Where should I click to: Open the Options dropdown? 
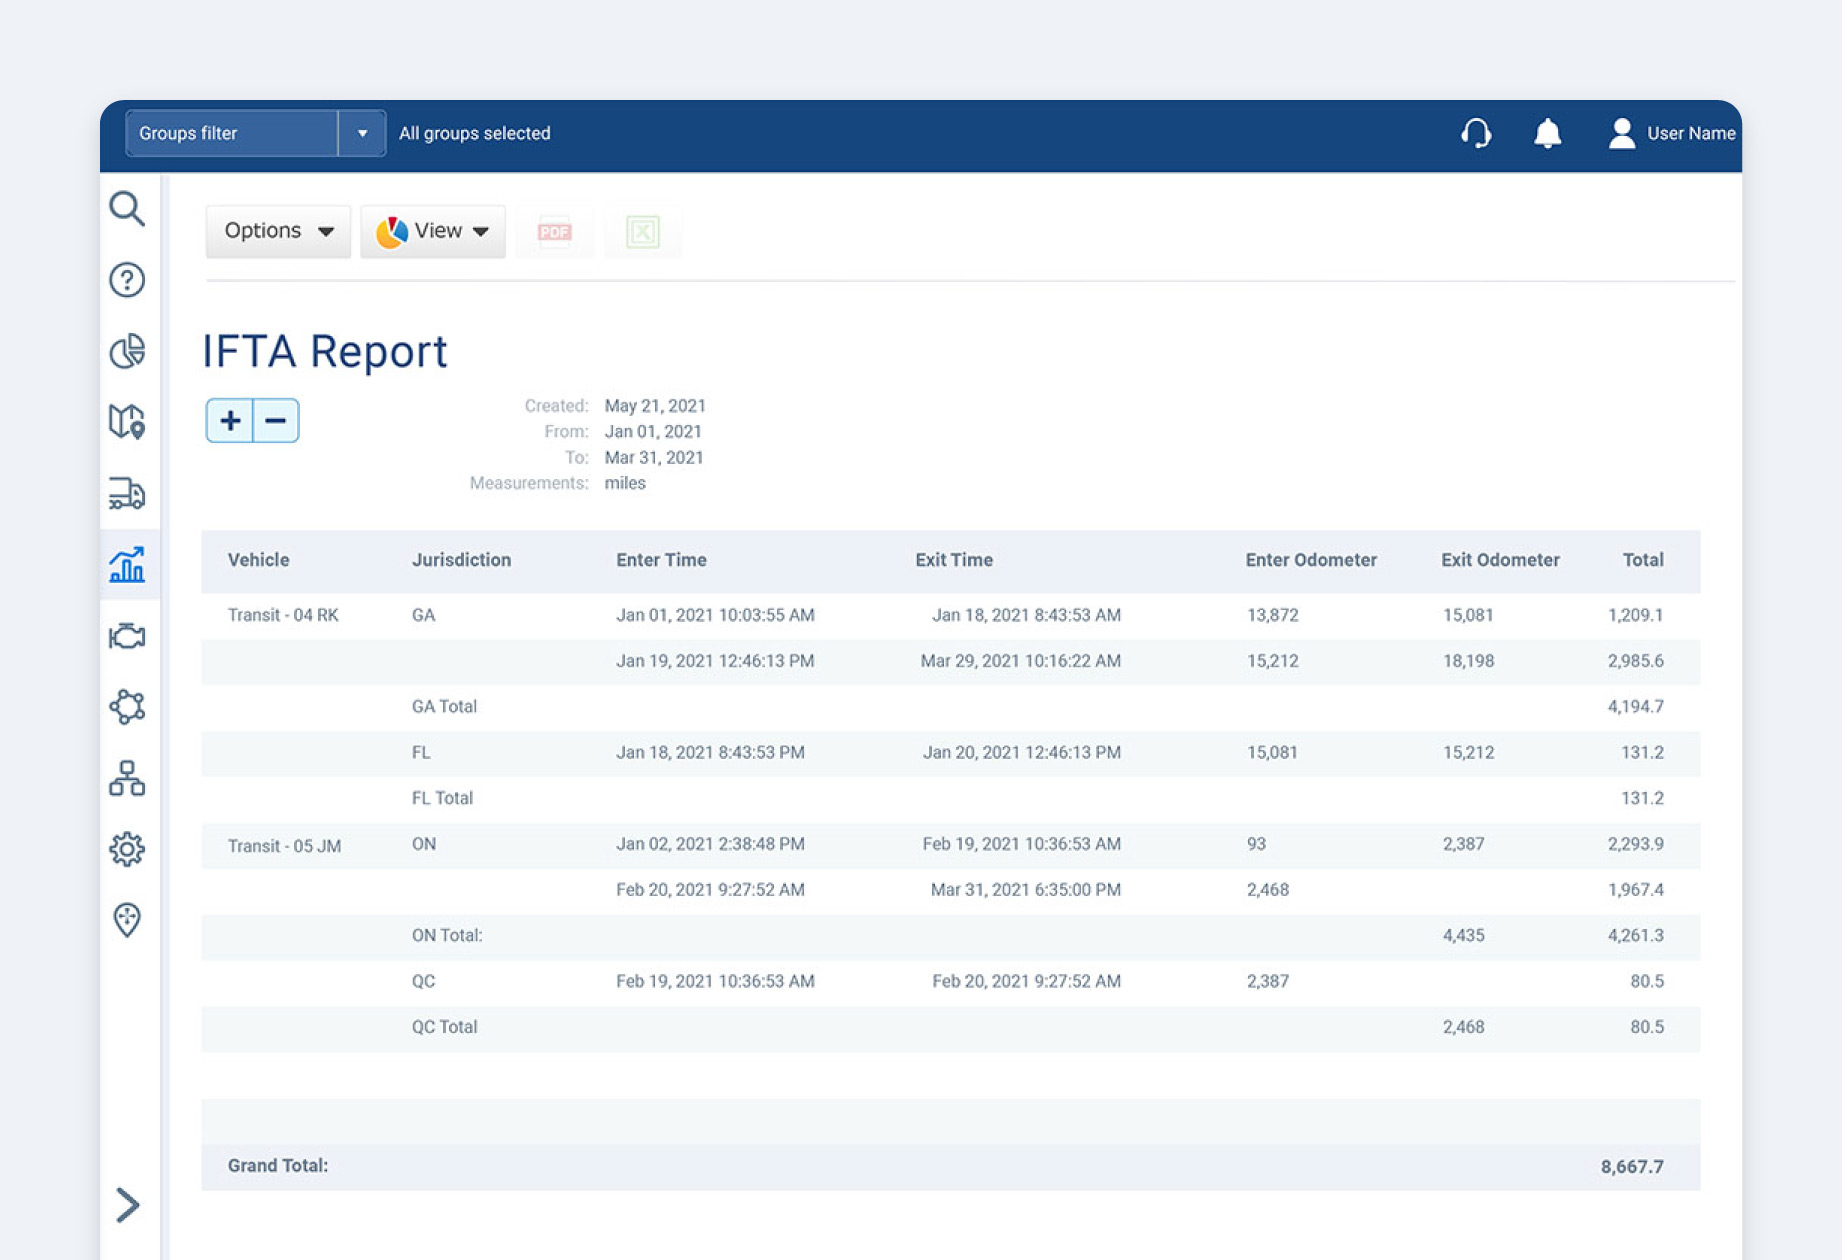pos(277,231)
